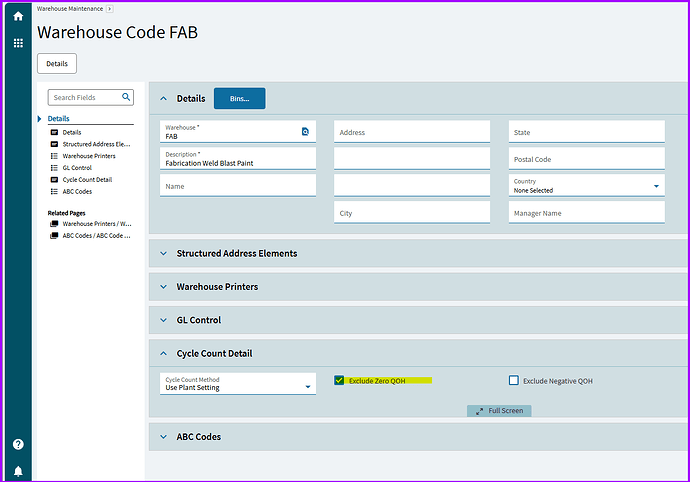Screen dimensions: 690x482
Task: Click the State input field
Action: (587, 132)
